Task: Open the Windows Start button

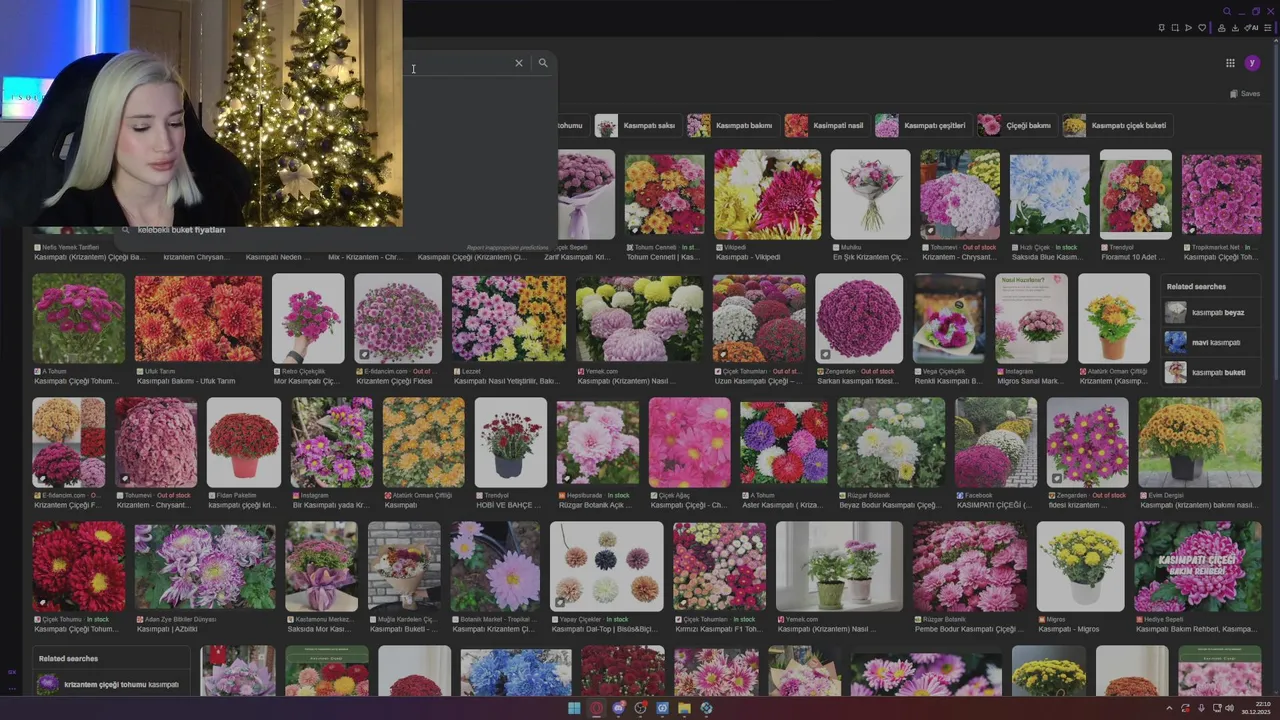Action: [574, 708]
